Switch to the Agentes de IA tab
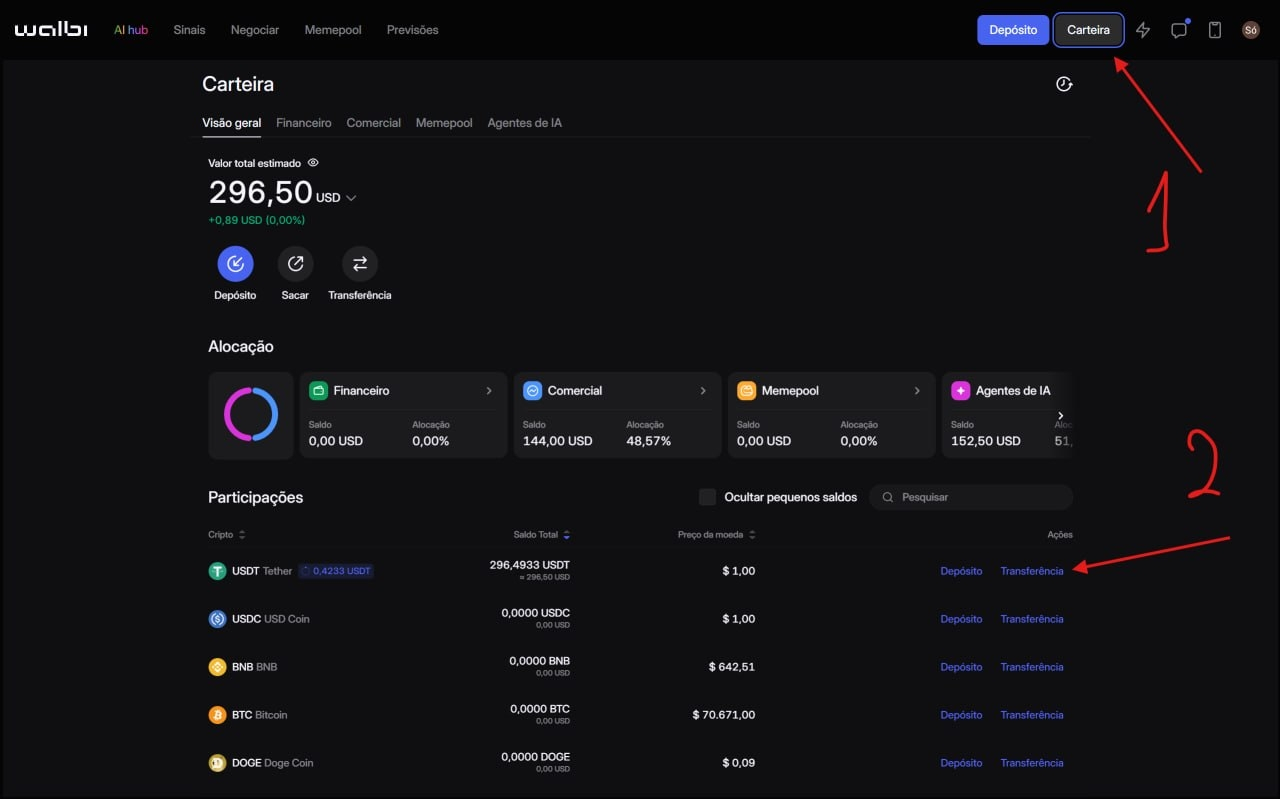 pyautogui.click(x=524, y=123)
